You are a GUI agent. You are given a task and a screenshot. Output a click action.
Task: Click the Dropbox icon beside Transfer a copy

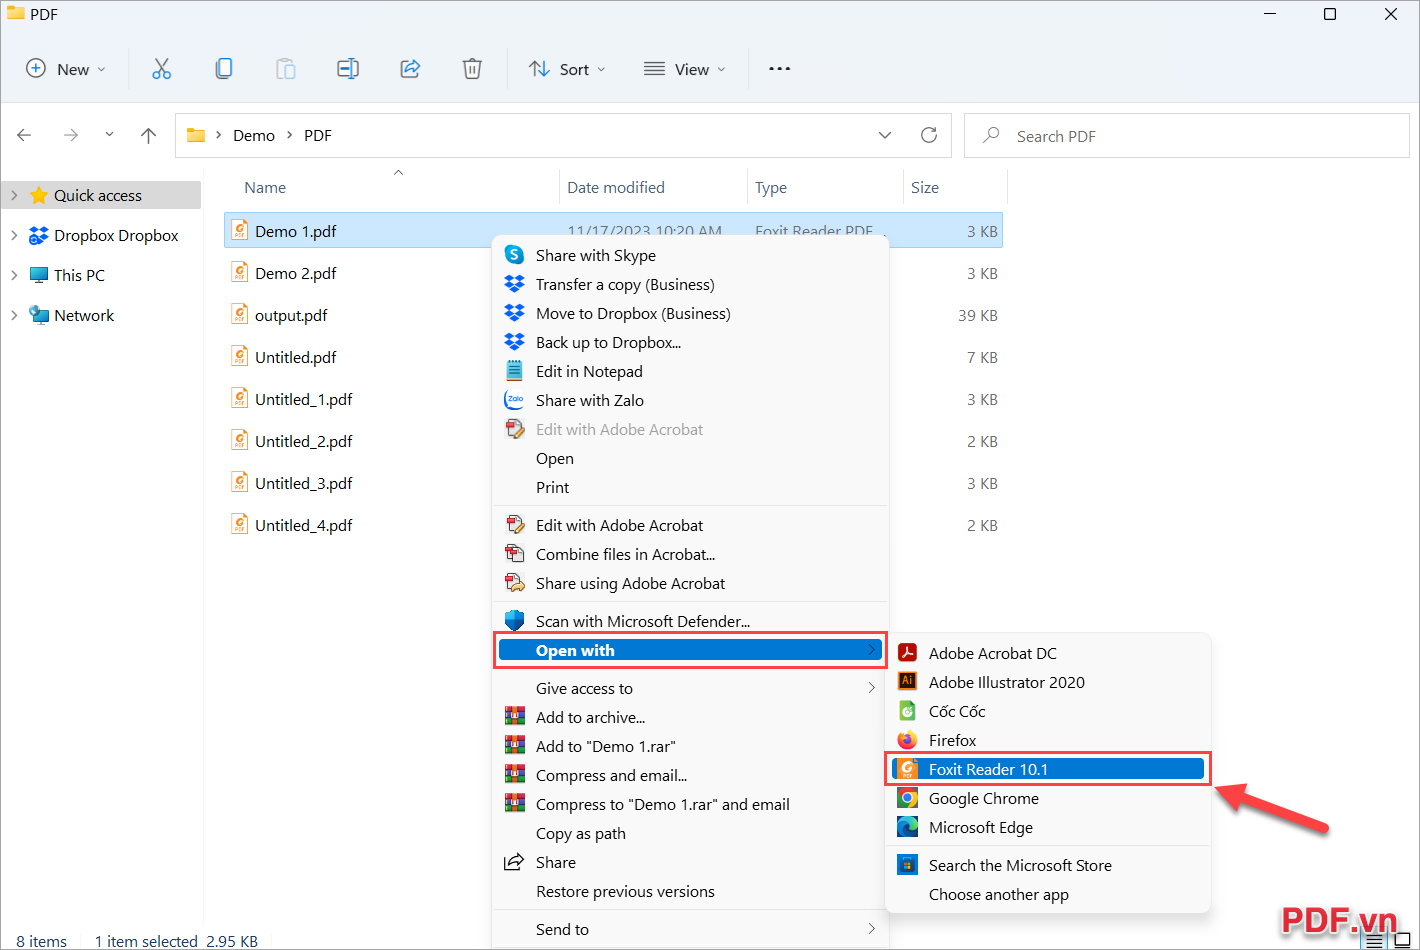[x=514, y=284]
